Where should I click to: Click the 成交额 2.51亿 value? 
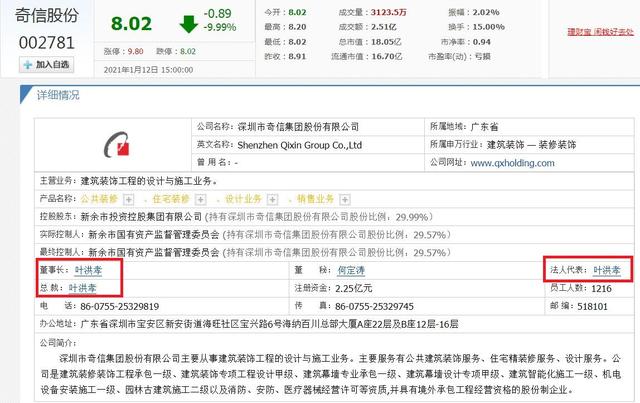[384, 27]
